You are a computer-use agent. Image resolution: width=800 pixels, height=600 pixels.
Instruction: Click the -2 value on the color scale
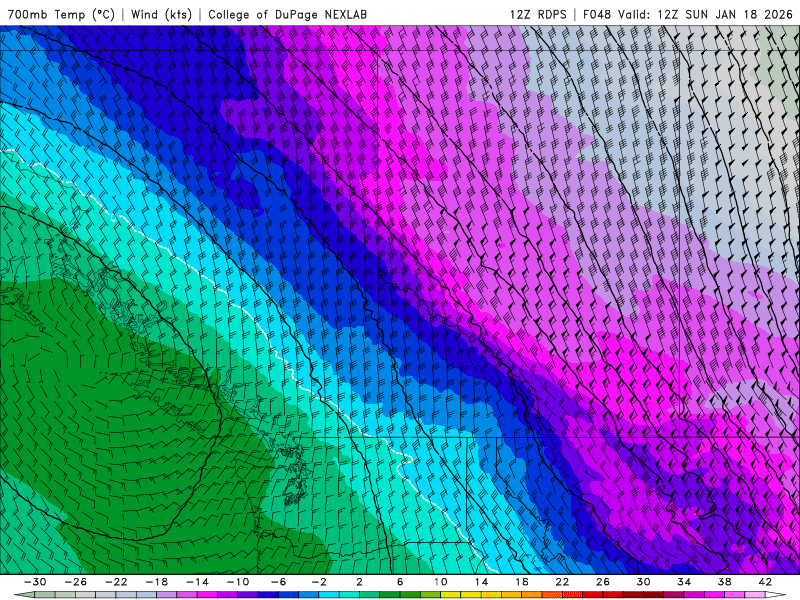click(x=319, y=582)
